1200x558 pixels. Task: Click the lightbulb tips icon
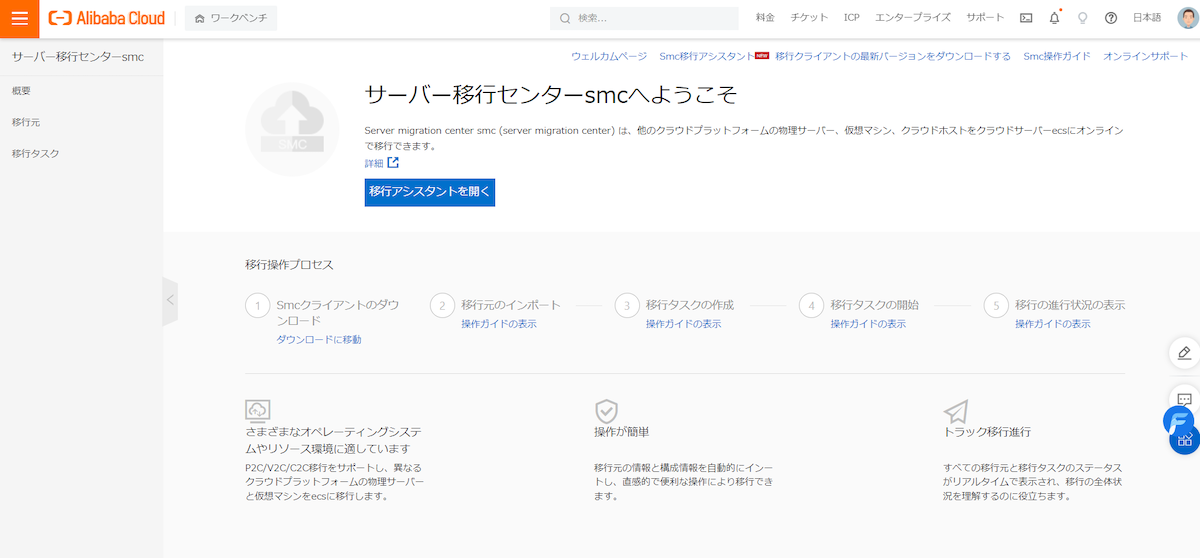(1082, 18)
